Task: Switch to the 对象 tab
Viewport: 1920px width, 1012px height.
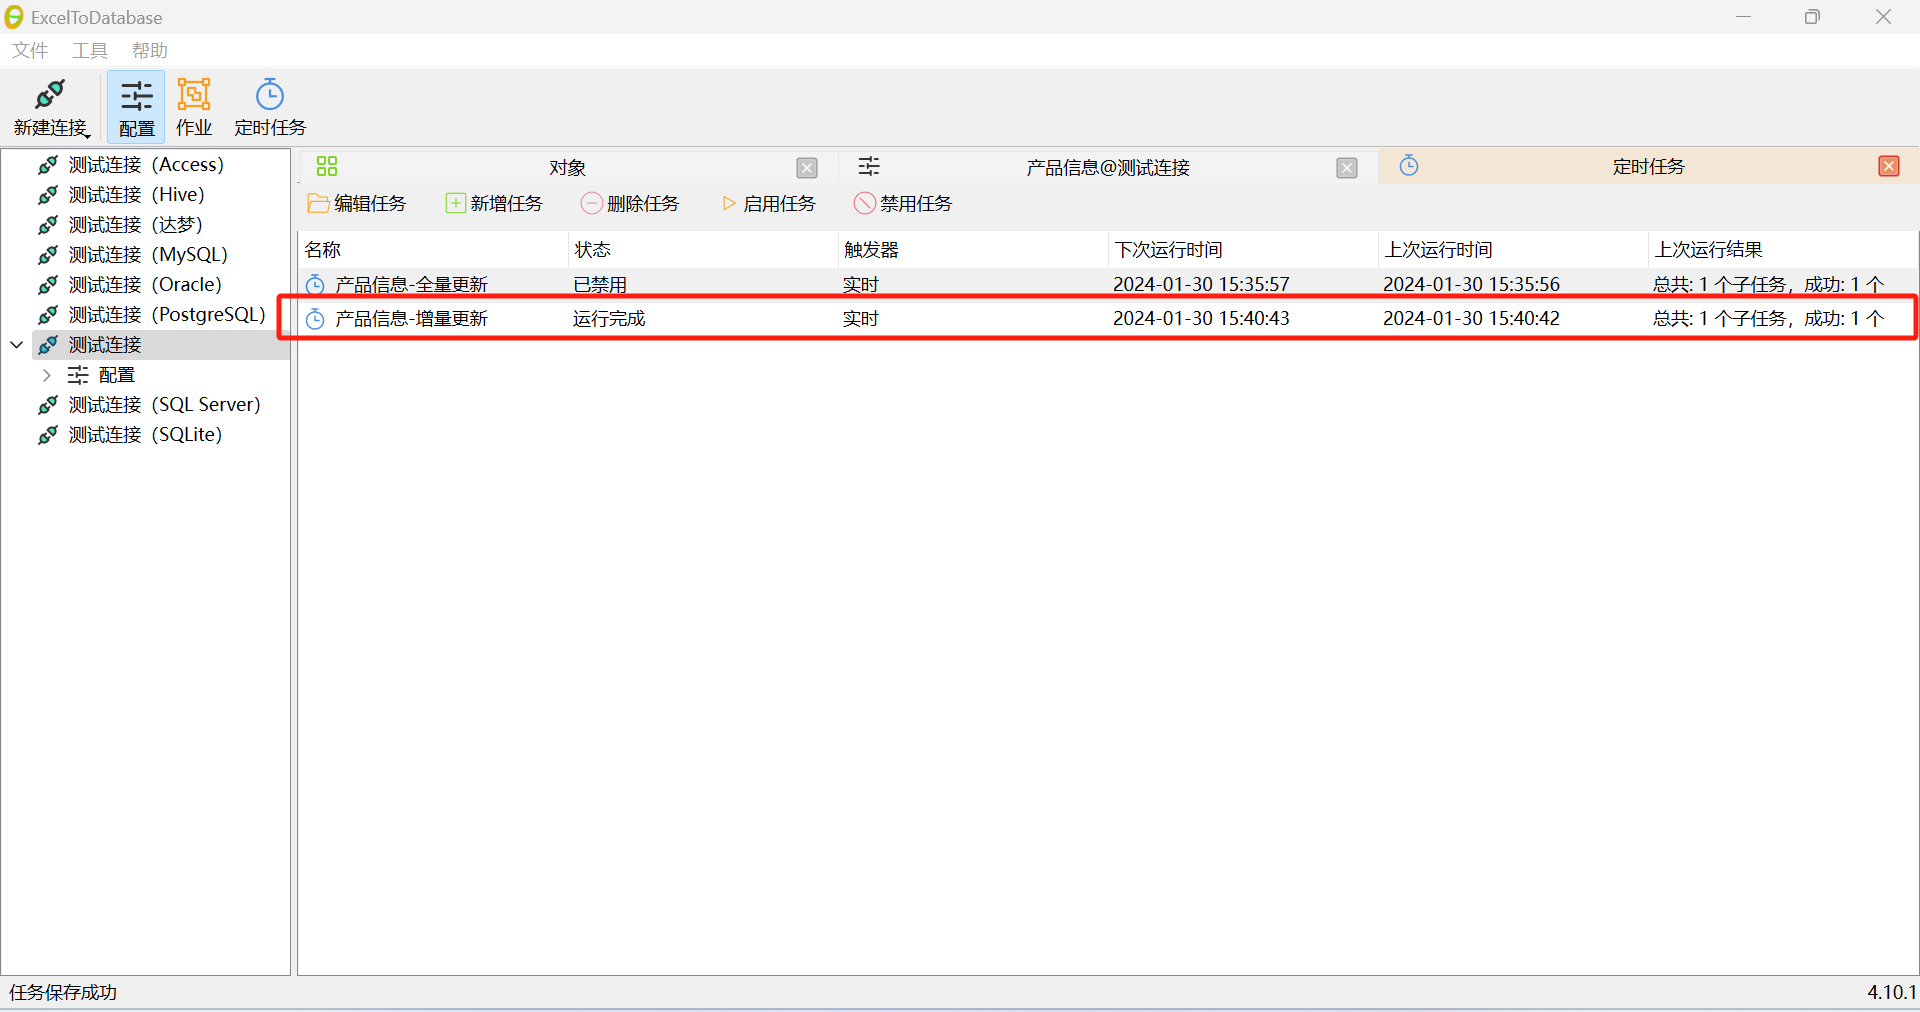Action: point(567,167)
